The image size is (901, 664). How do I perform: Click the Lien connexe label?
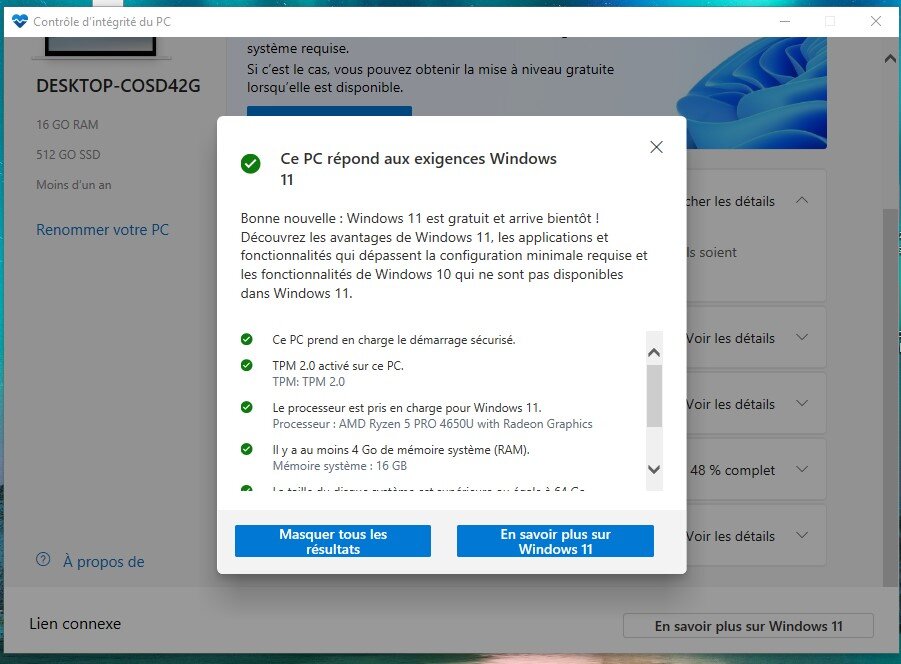pos(75,624)
